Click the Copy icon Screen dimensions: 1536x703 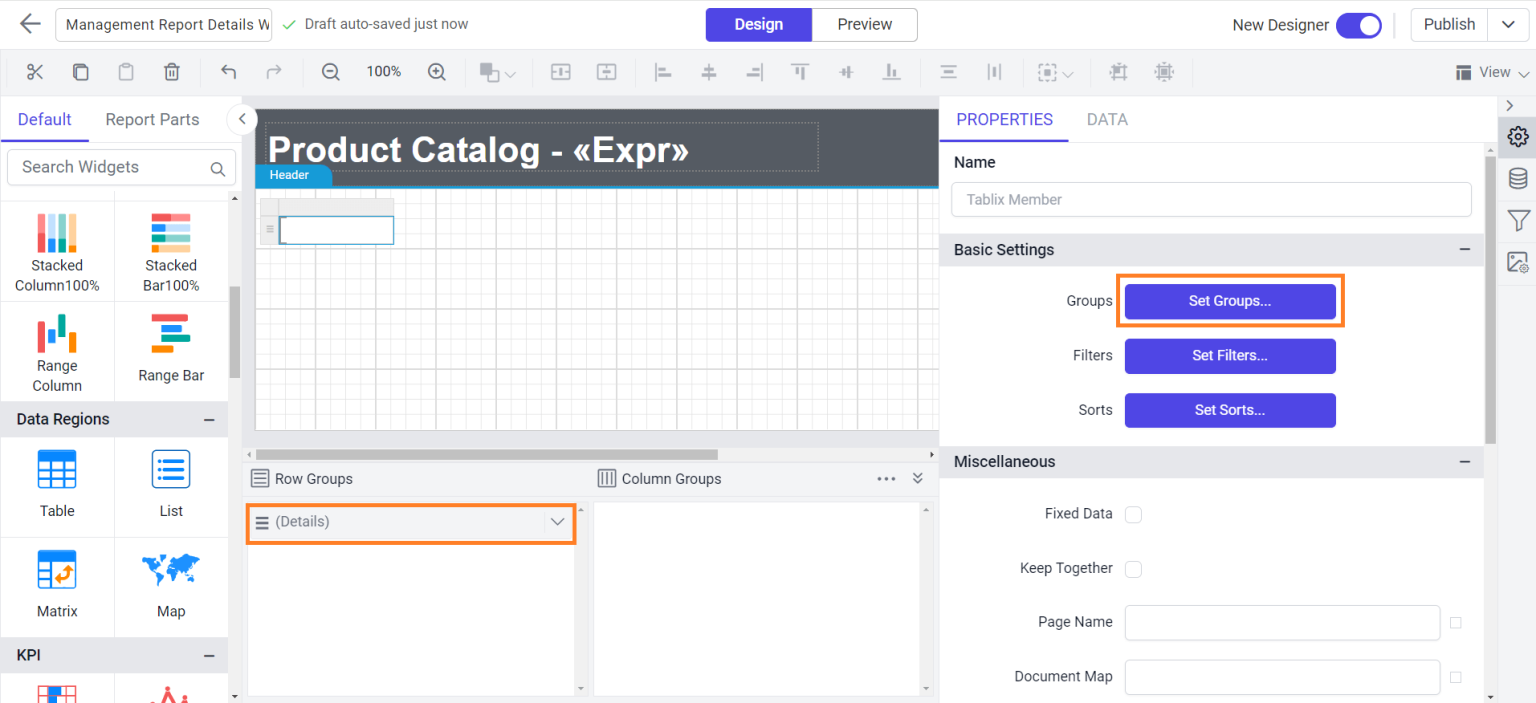pyautogui.click(x=80, y=71)
